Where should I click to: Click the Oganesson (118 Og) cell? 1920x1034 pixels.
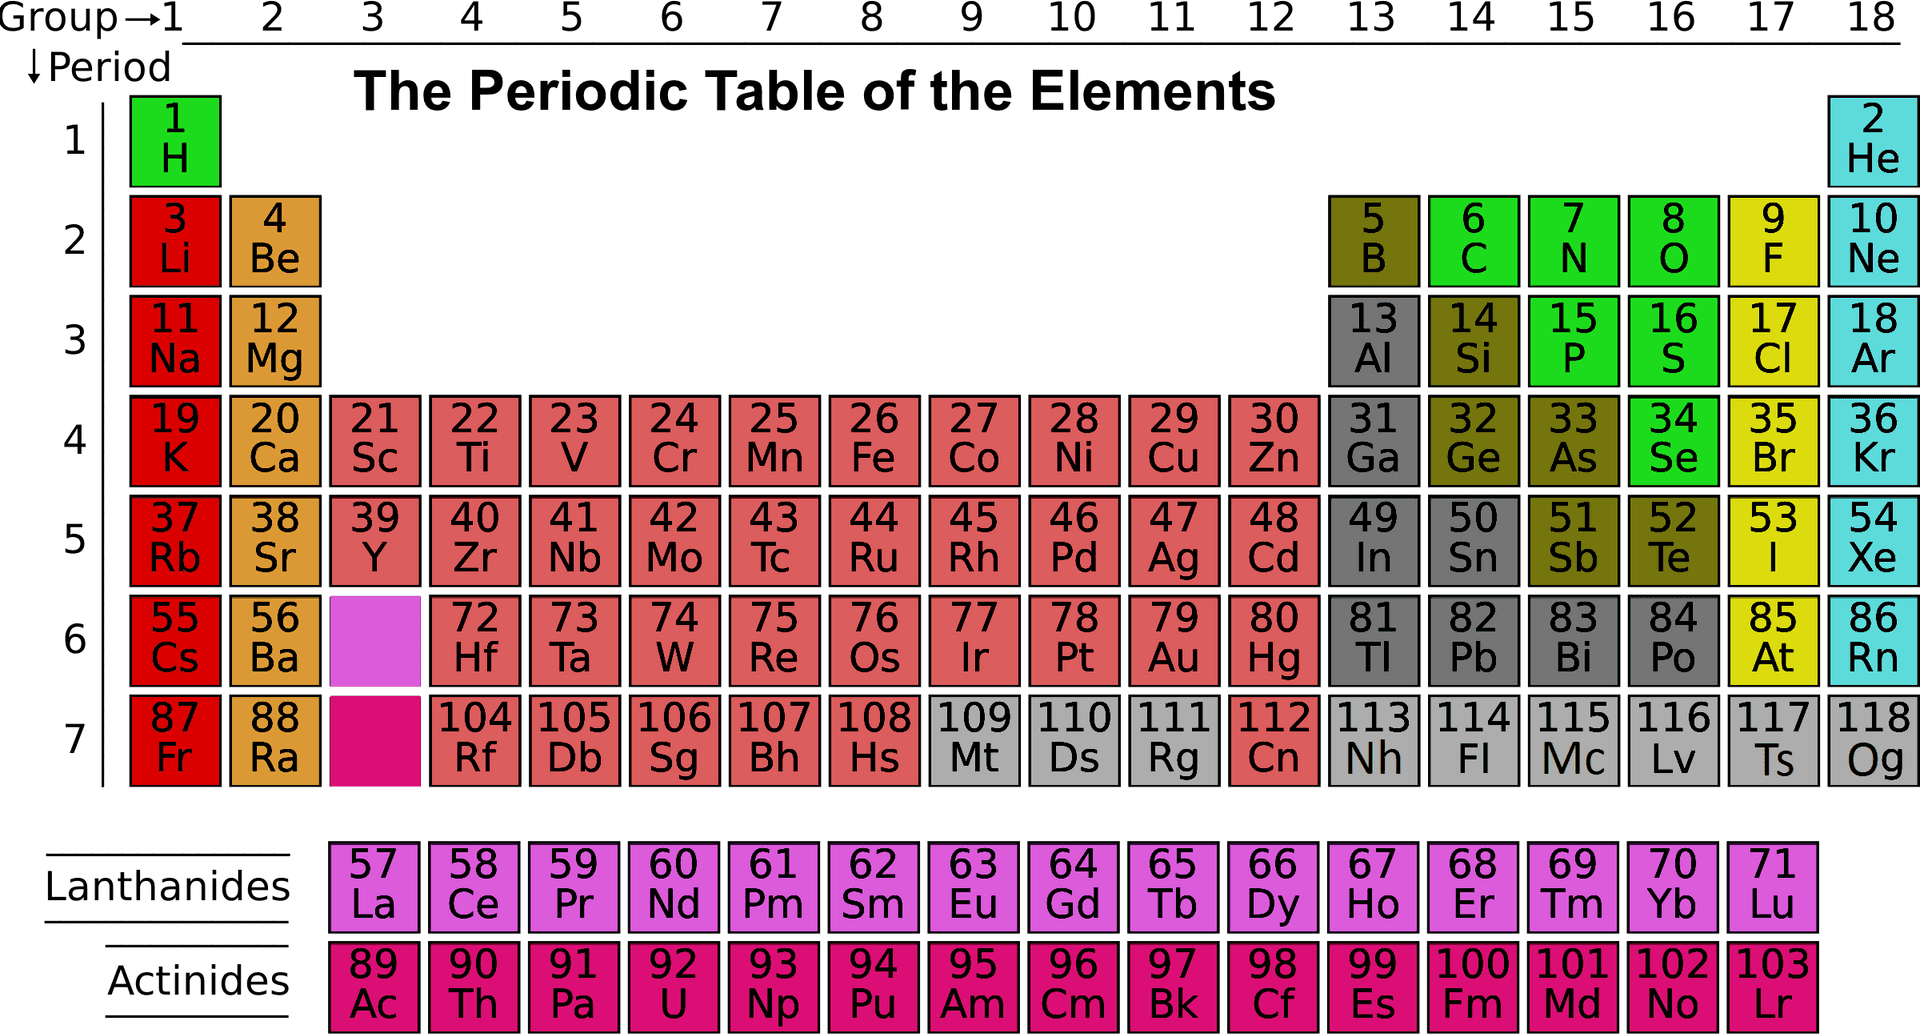[1873, 741]
